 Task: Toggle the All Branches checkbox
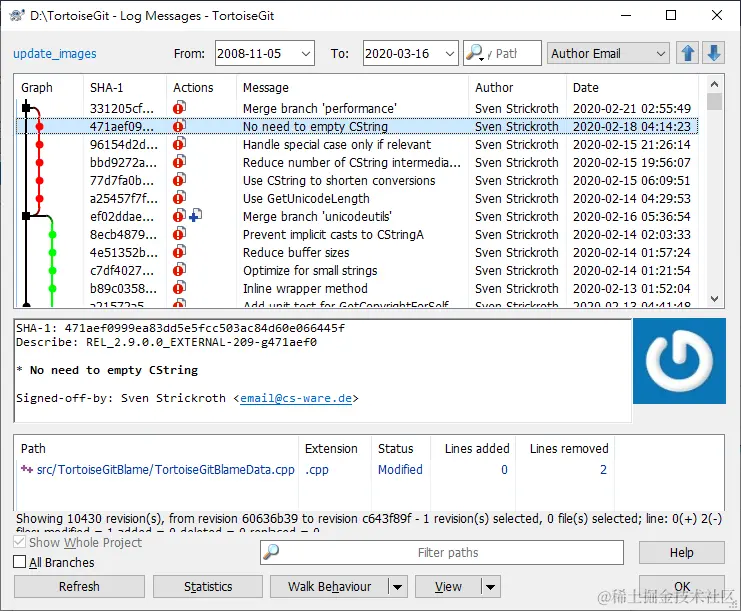[20, 562]
